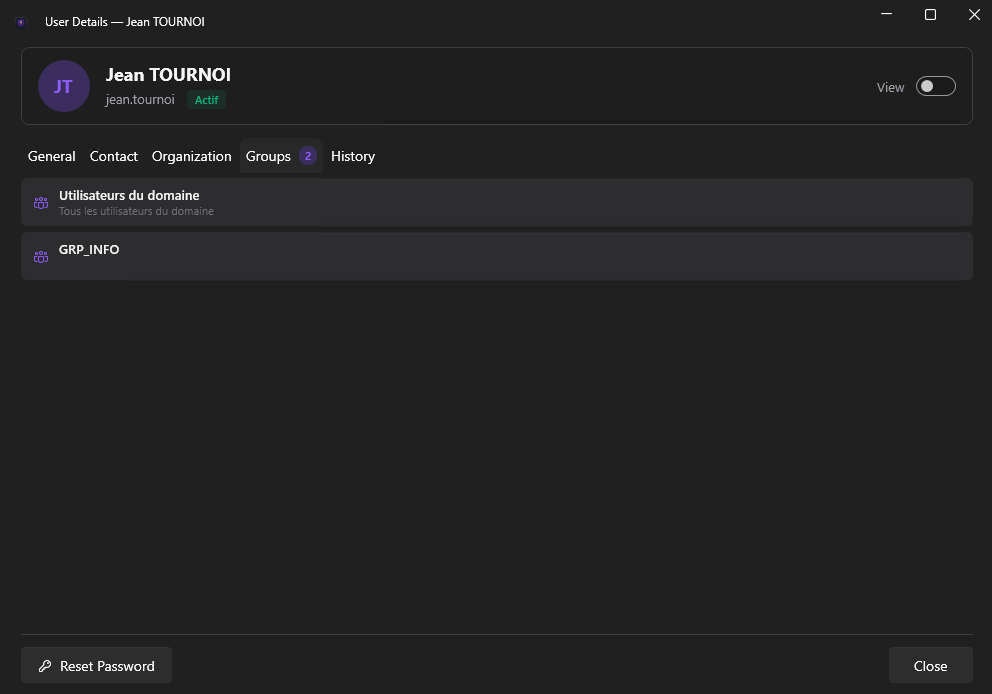Select the Organization tab

click(x=191, y=156)
